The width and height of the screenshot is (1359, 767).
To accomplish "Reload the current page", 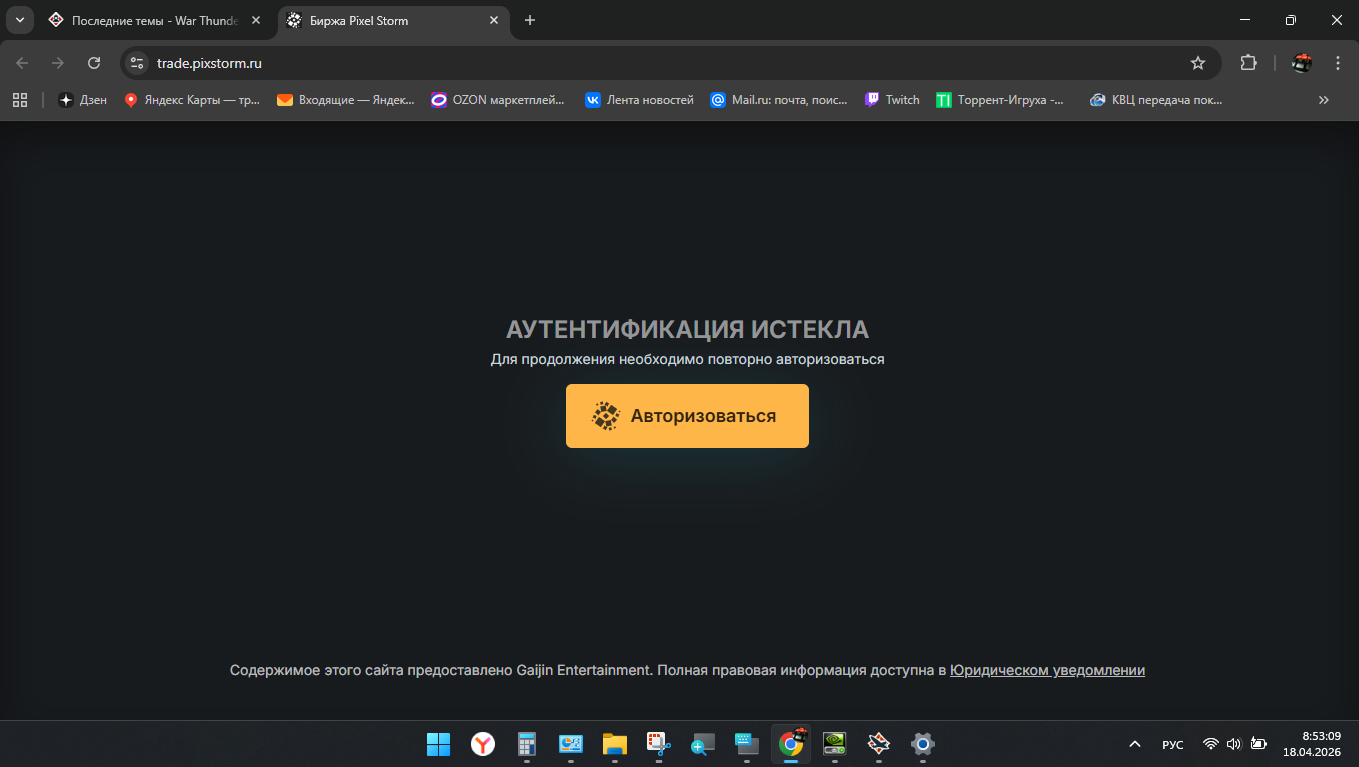I will pos(94,63).
